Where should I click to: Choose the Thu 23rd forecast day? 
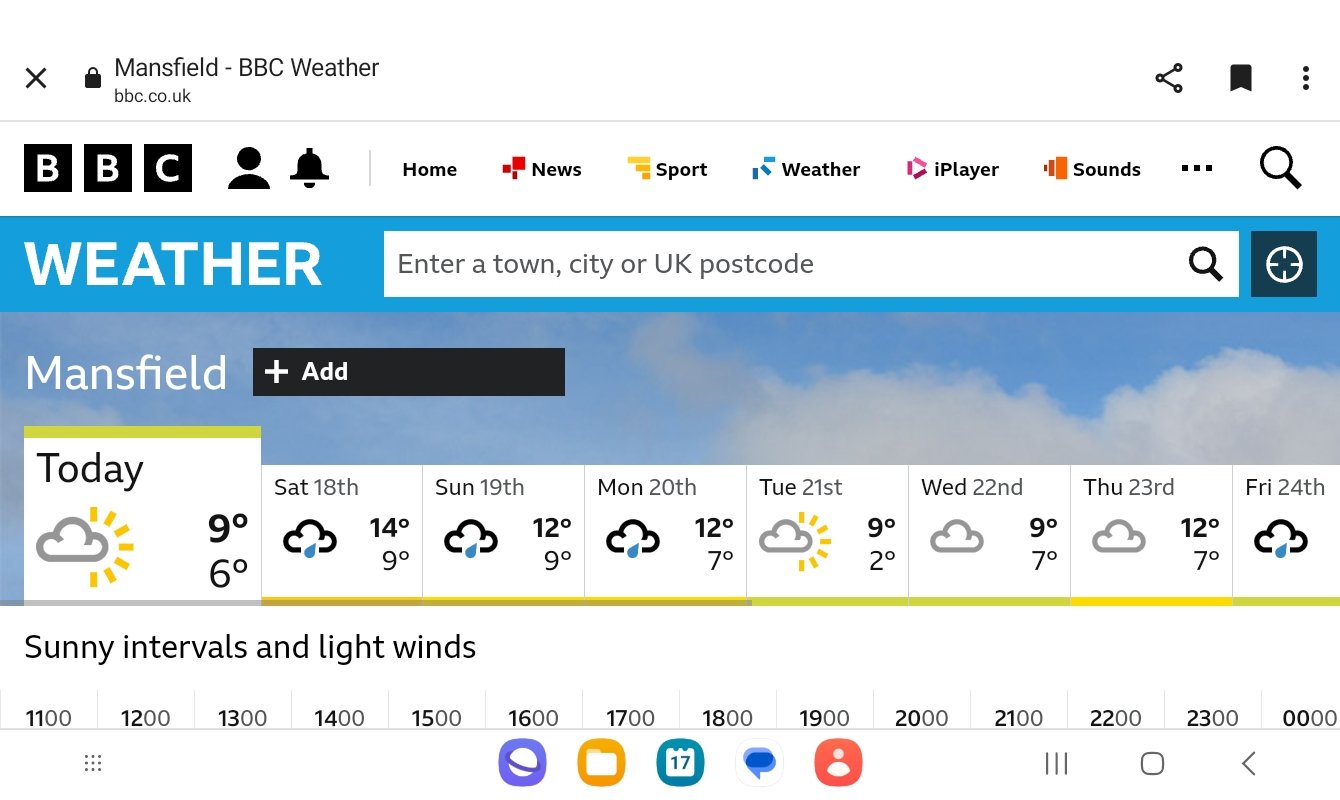(1151, 532)
